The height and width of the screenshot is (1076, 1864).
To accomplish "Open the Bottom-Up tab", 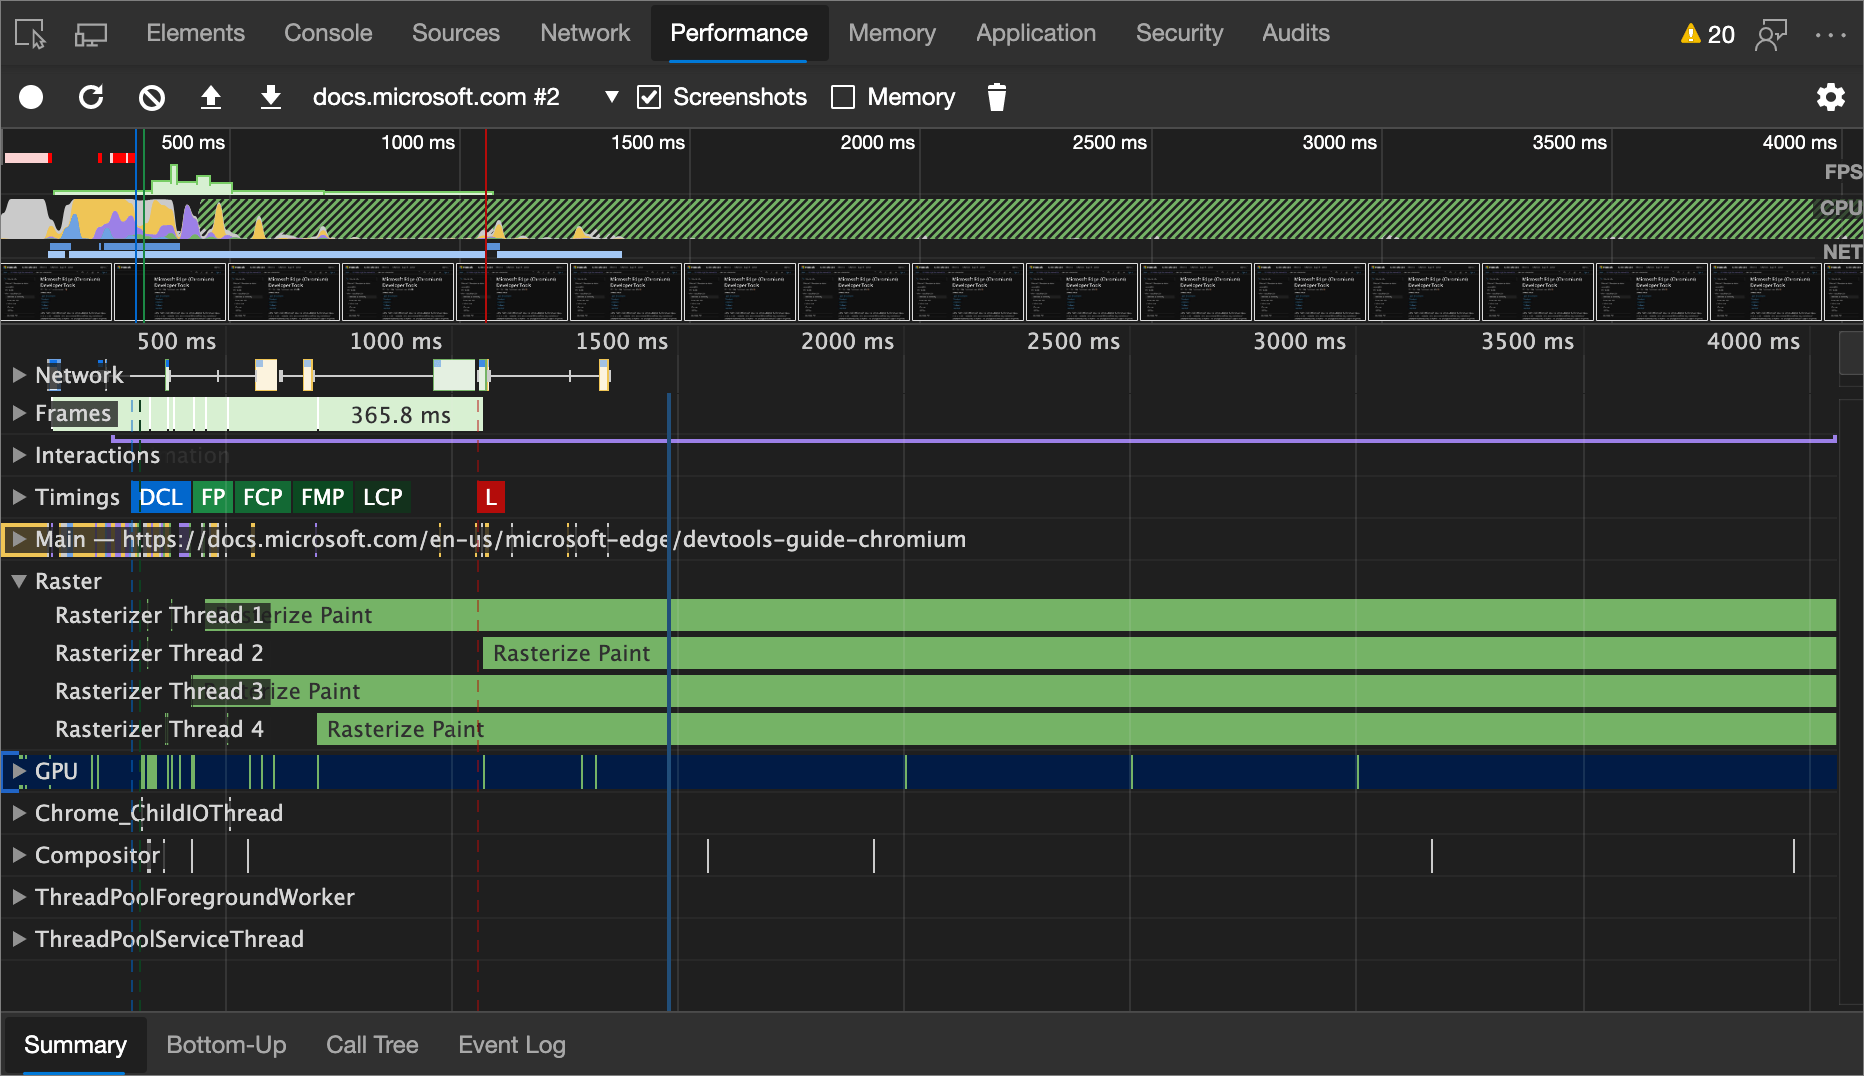I will pos(226,1044).
